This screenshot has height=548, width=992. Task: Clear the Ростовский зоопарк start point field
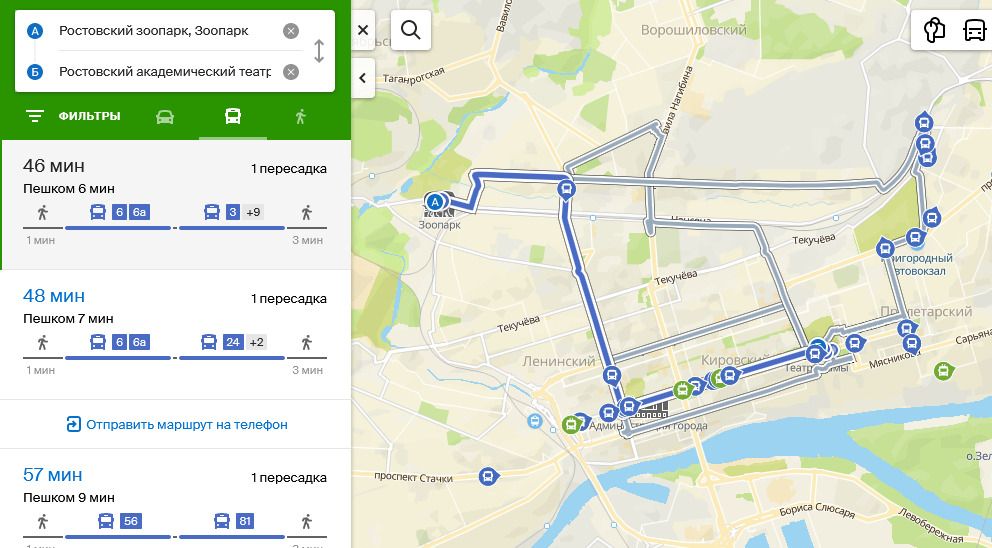click(290, 31)
